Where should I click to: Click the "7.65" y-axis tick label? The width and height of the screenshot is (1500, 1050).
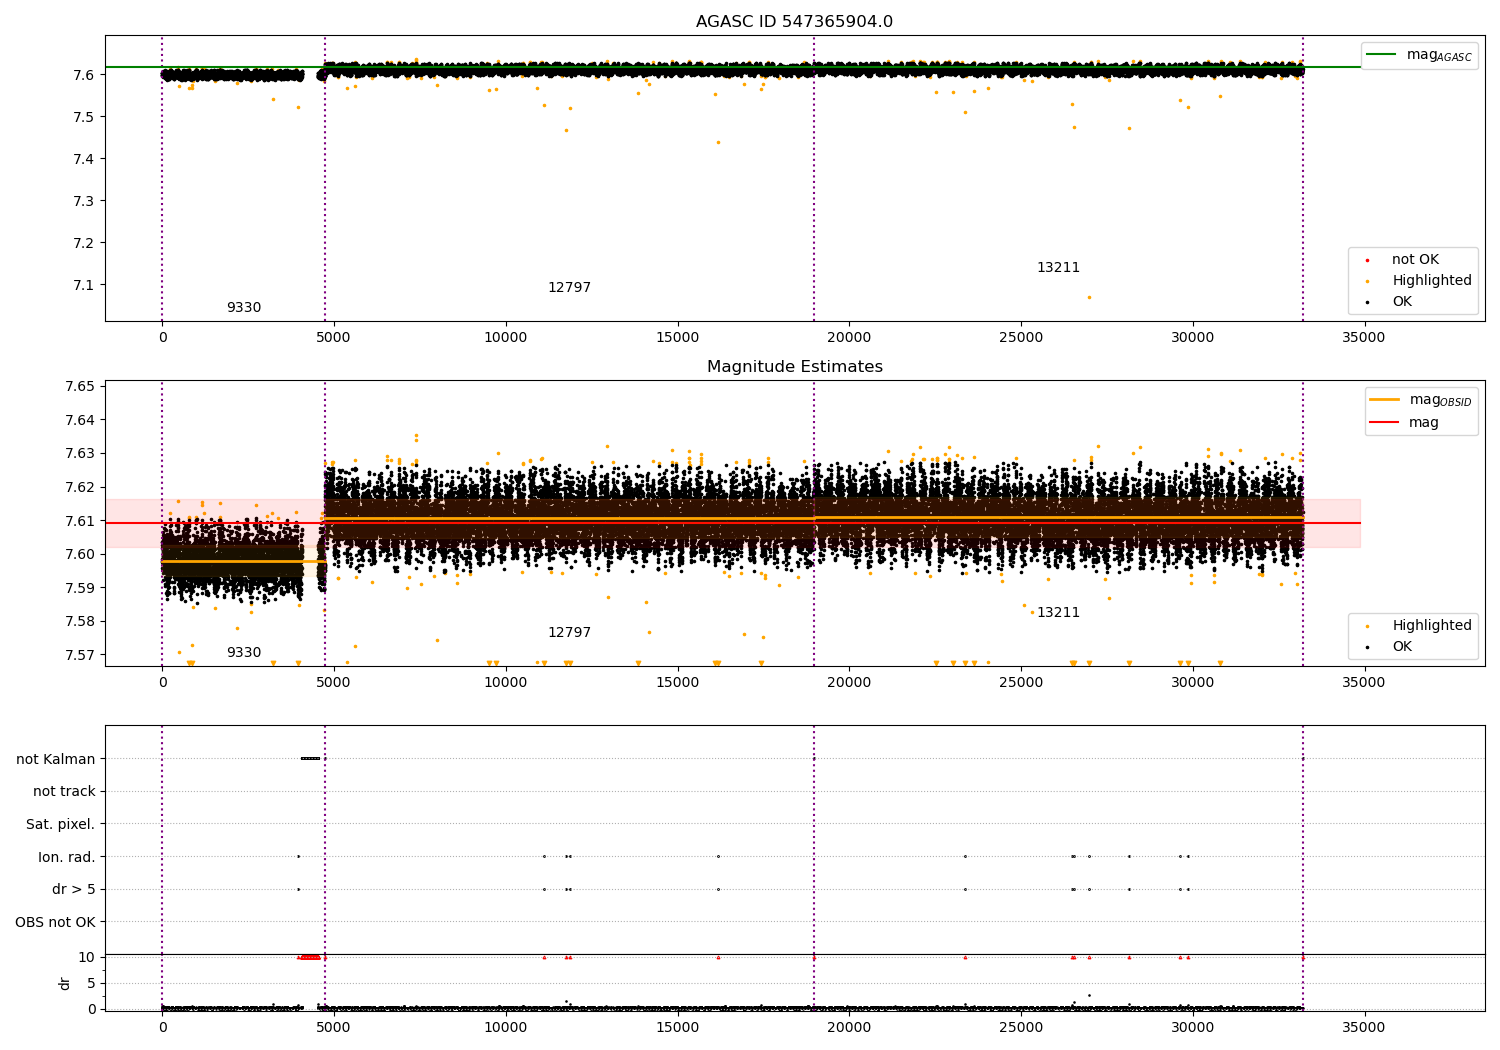pos(80,387)
